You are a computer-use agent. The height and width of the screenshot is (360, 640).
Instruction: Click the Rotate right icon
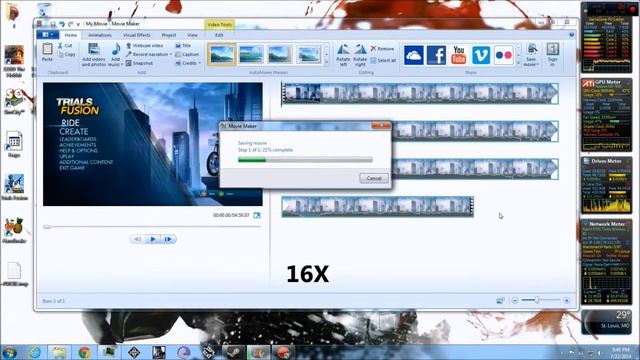tap(360, 49)
